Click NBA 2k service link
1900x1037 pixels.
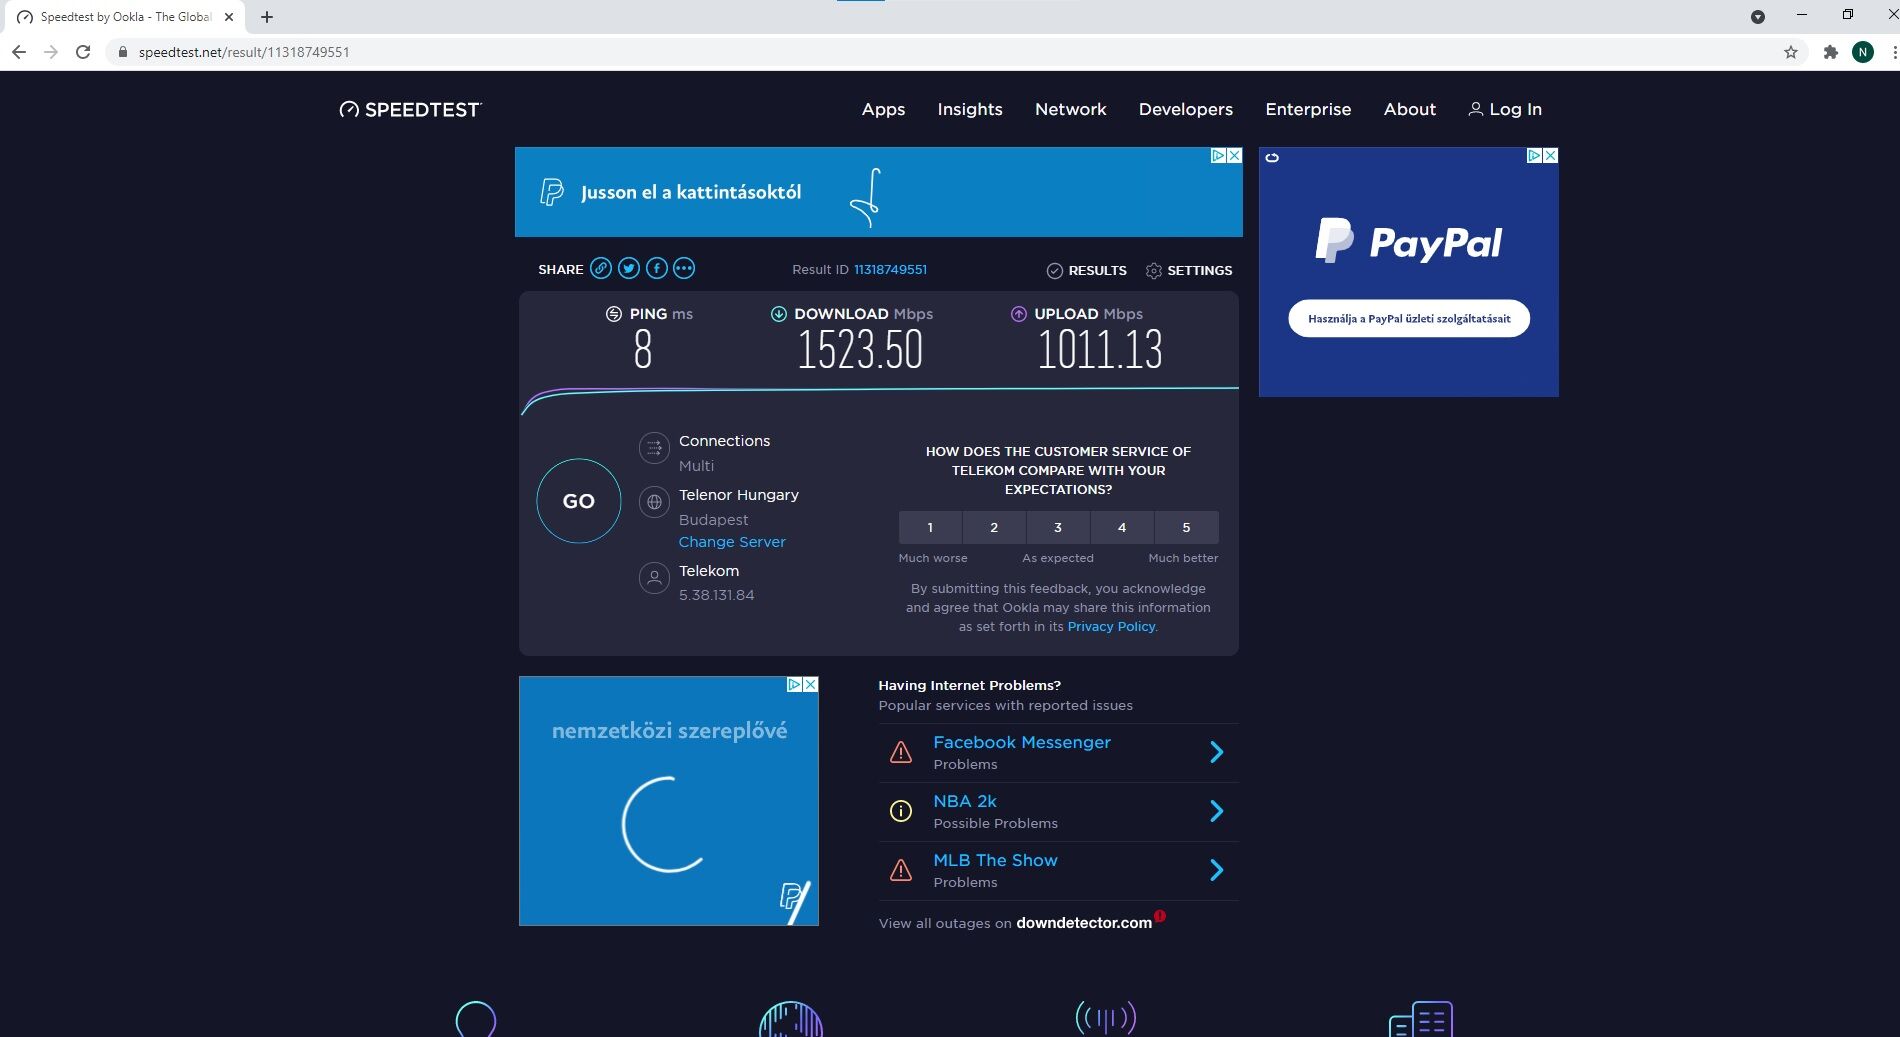[965, 801]
